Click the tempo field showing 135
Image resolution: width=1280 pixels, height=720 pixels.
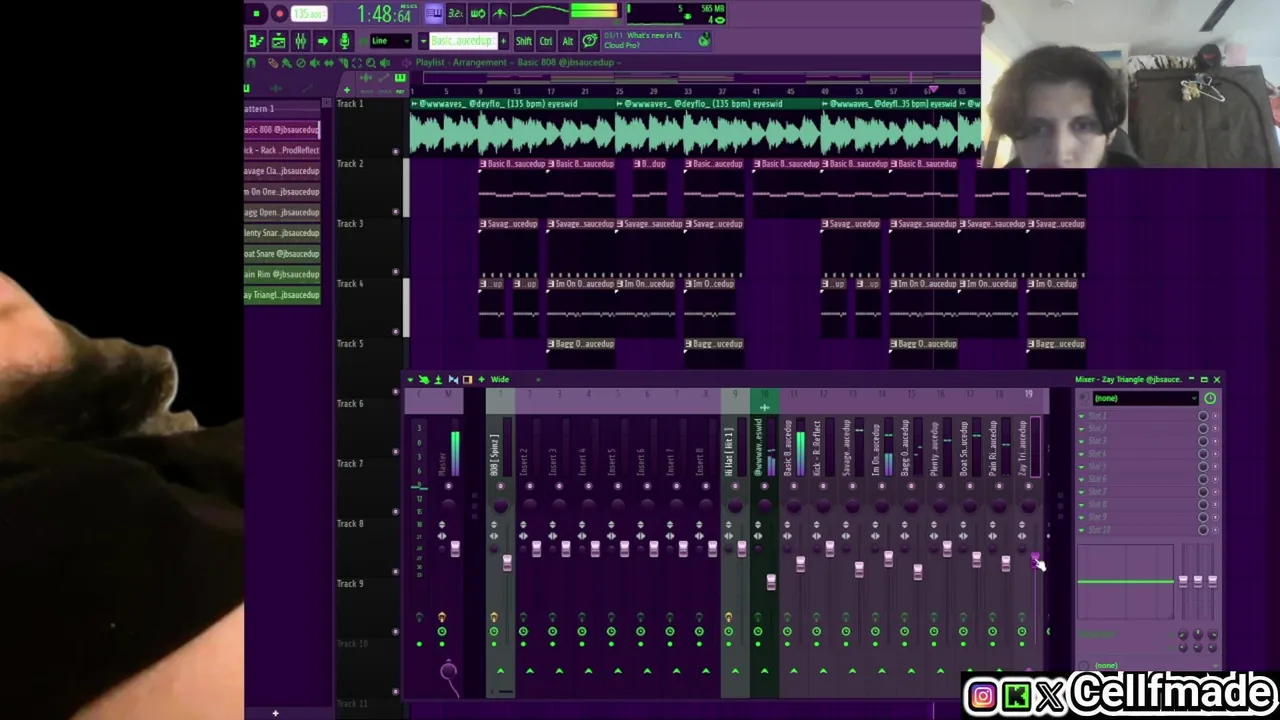click(x=310, y=14)
